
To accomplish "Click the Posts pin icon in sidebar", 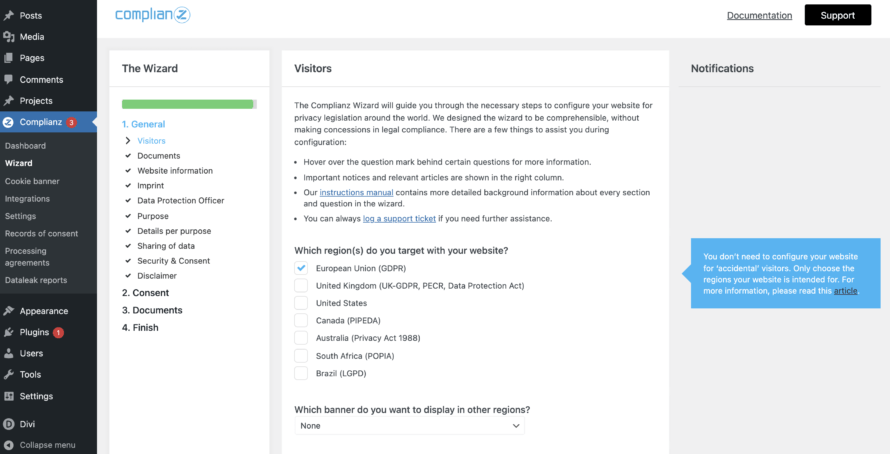I will click(9, 15).
